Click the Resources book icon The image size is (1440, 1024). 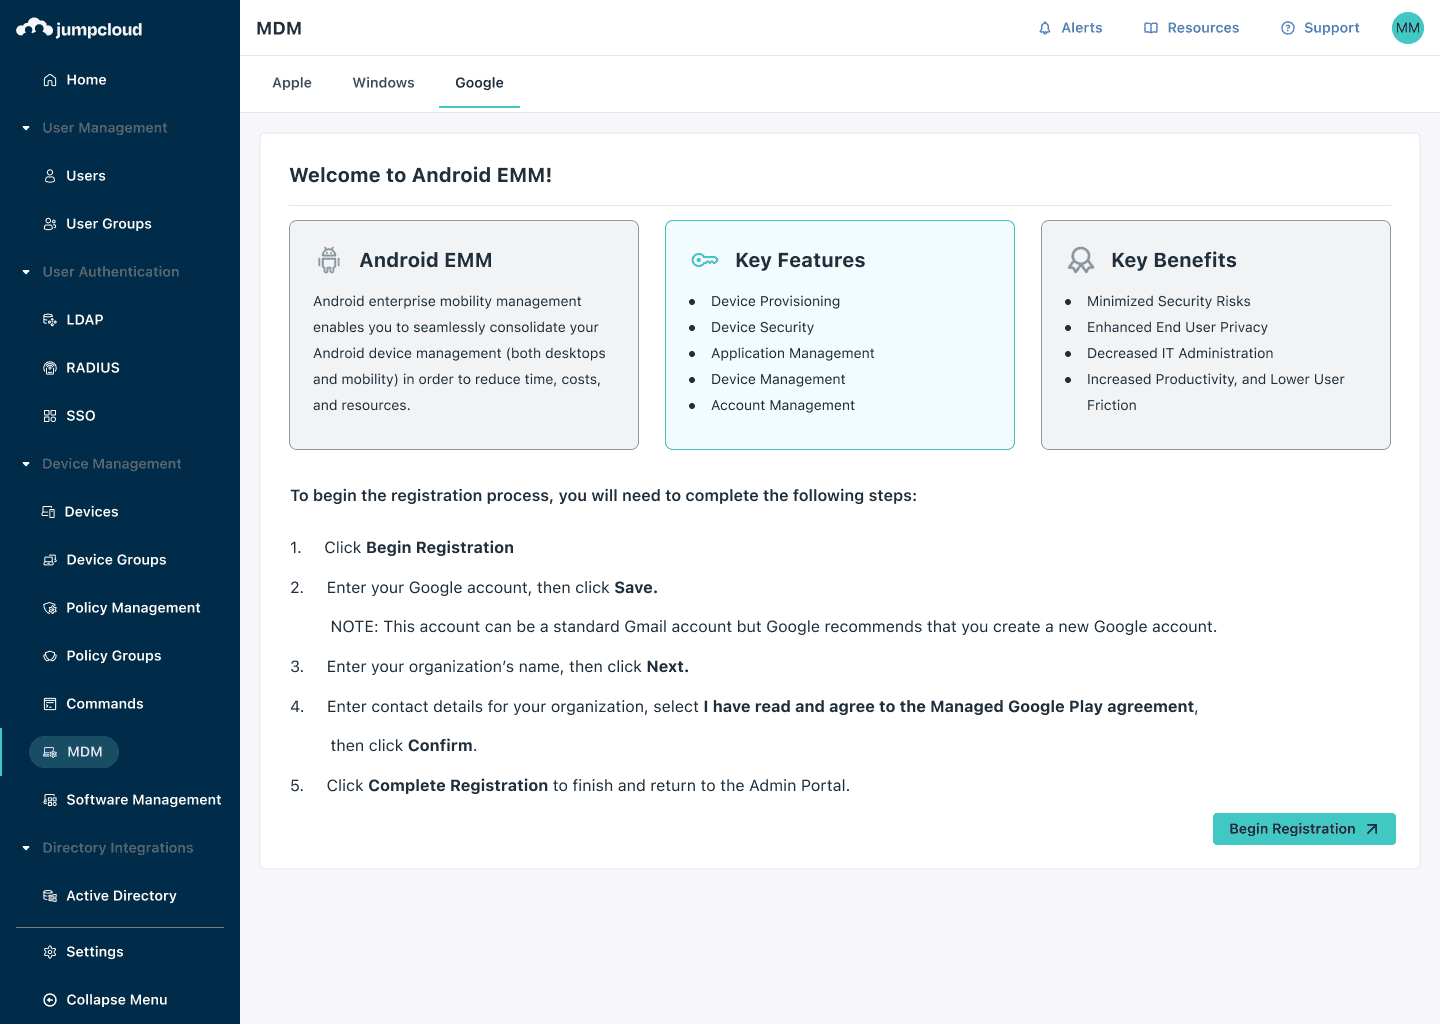pos(1151,28)
